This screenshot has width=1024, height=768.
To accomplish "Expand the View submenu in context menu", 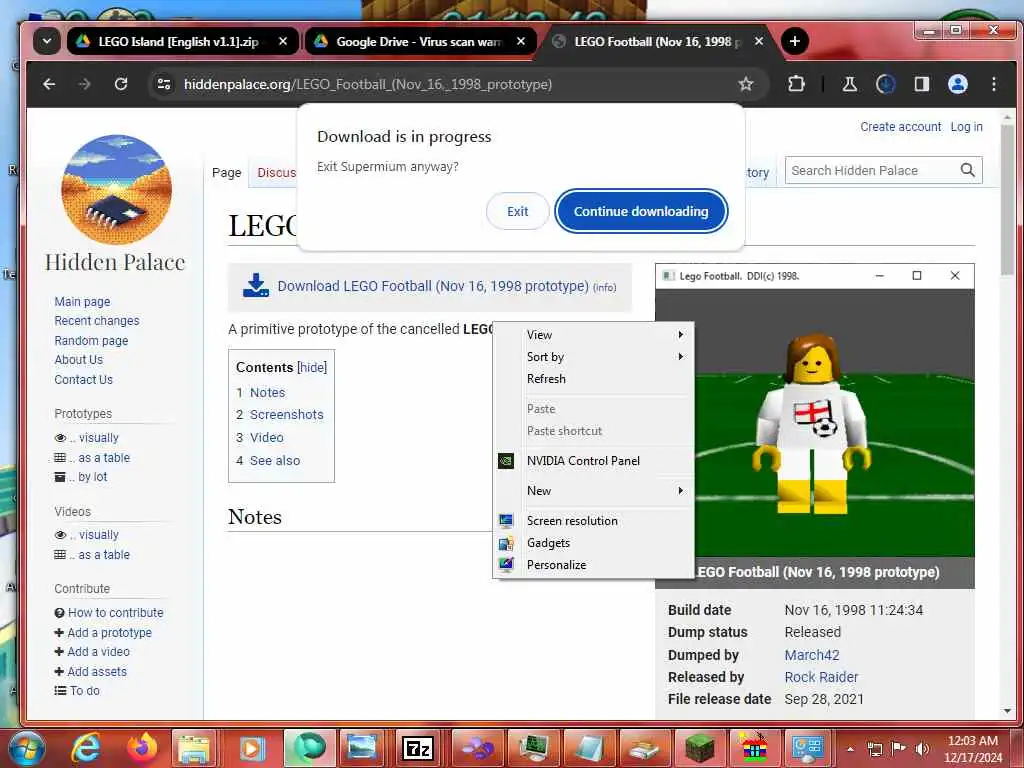I will [594, 334].
